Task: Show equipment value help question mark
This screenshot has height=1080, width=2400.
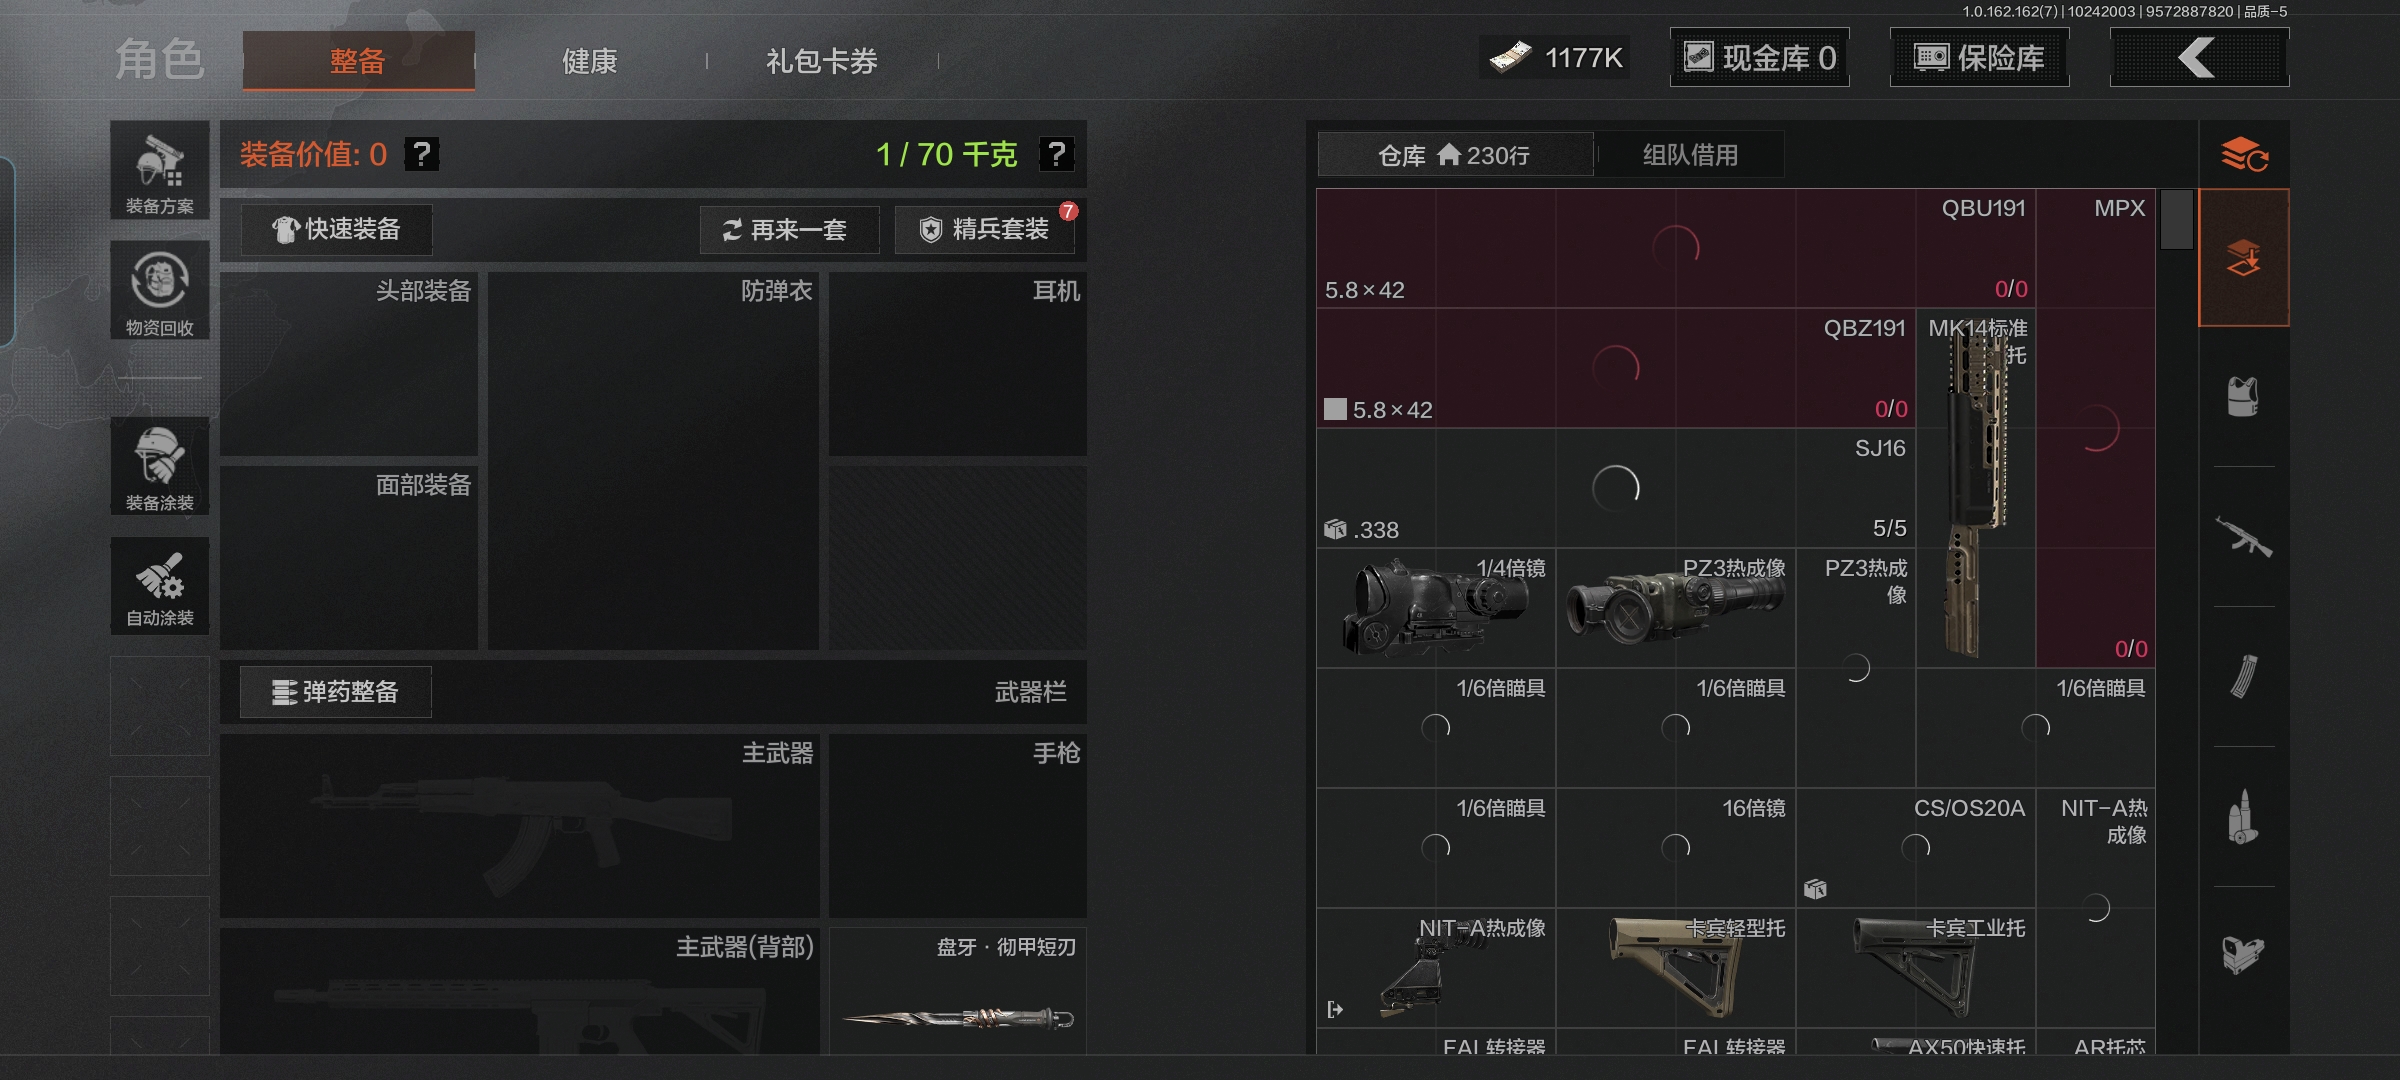Action: click(421, 154)
